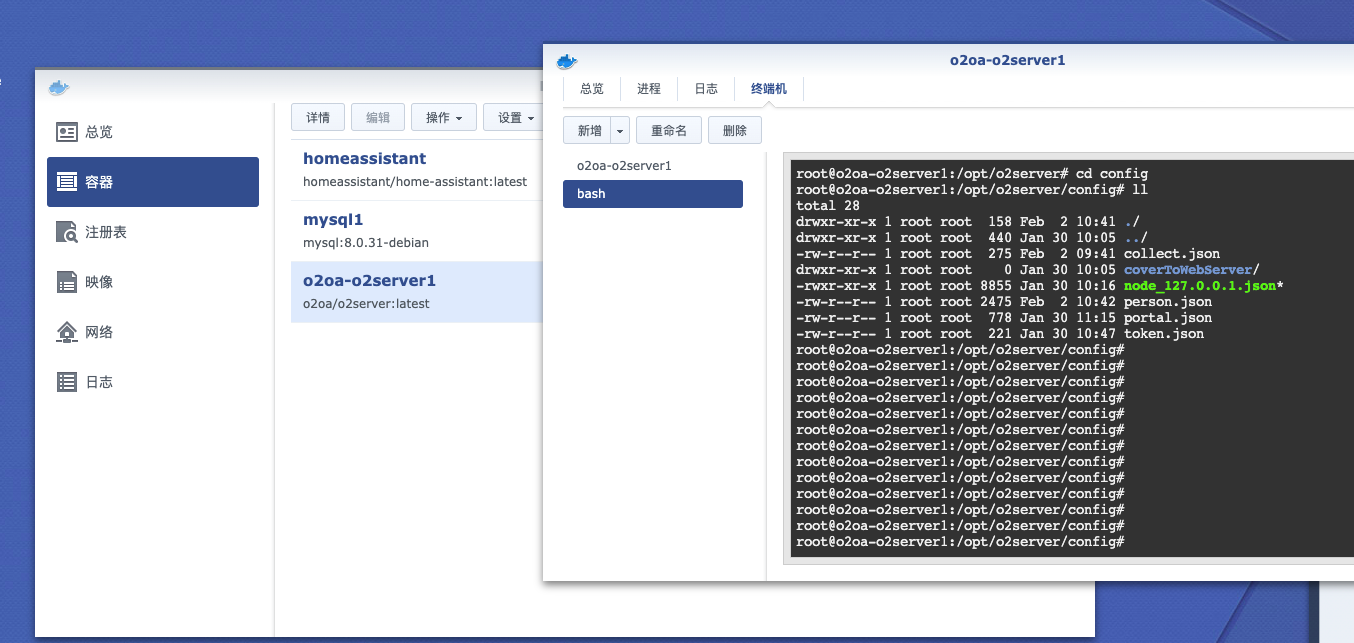Image resolution: width=1354 pixels, height=643 pixels.
Task: Expand the dropdown arrow next to 新增
Action: 620,131
